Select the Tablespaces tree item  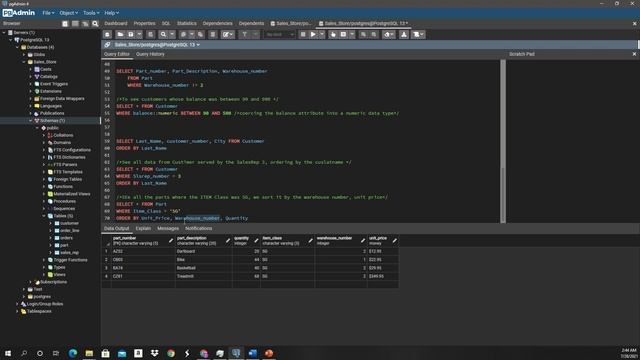(x=39, y=311)
